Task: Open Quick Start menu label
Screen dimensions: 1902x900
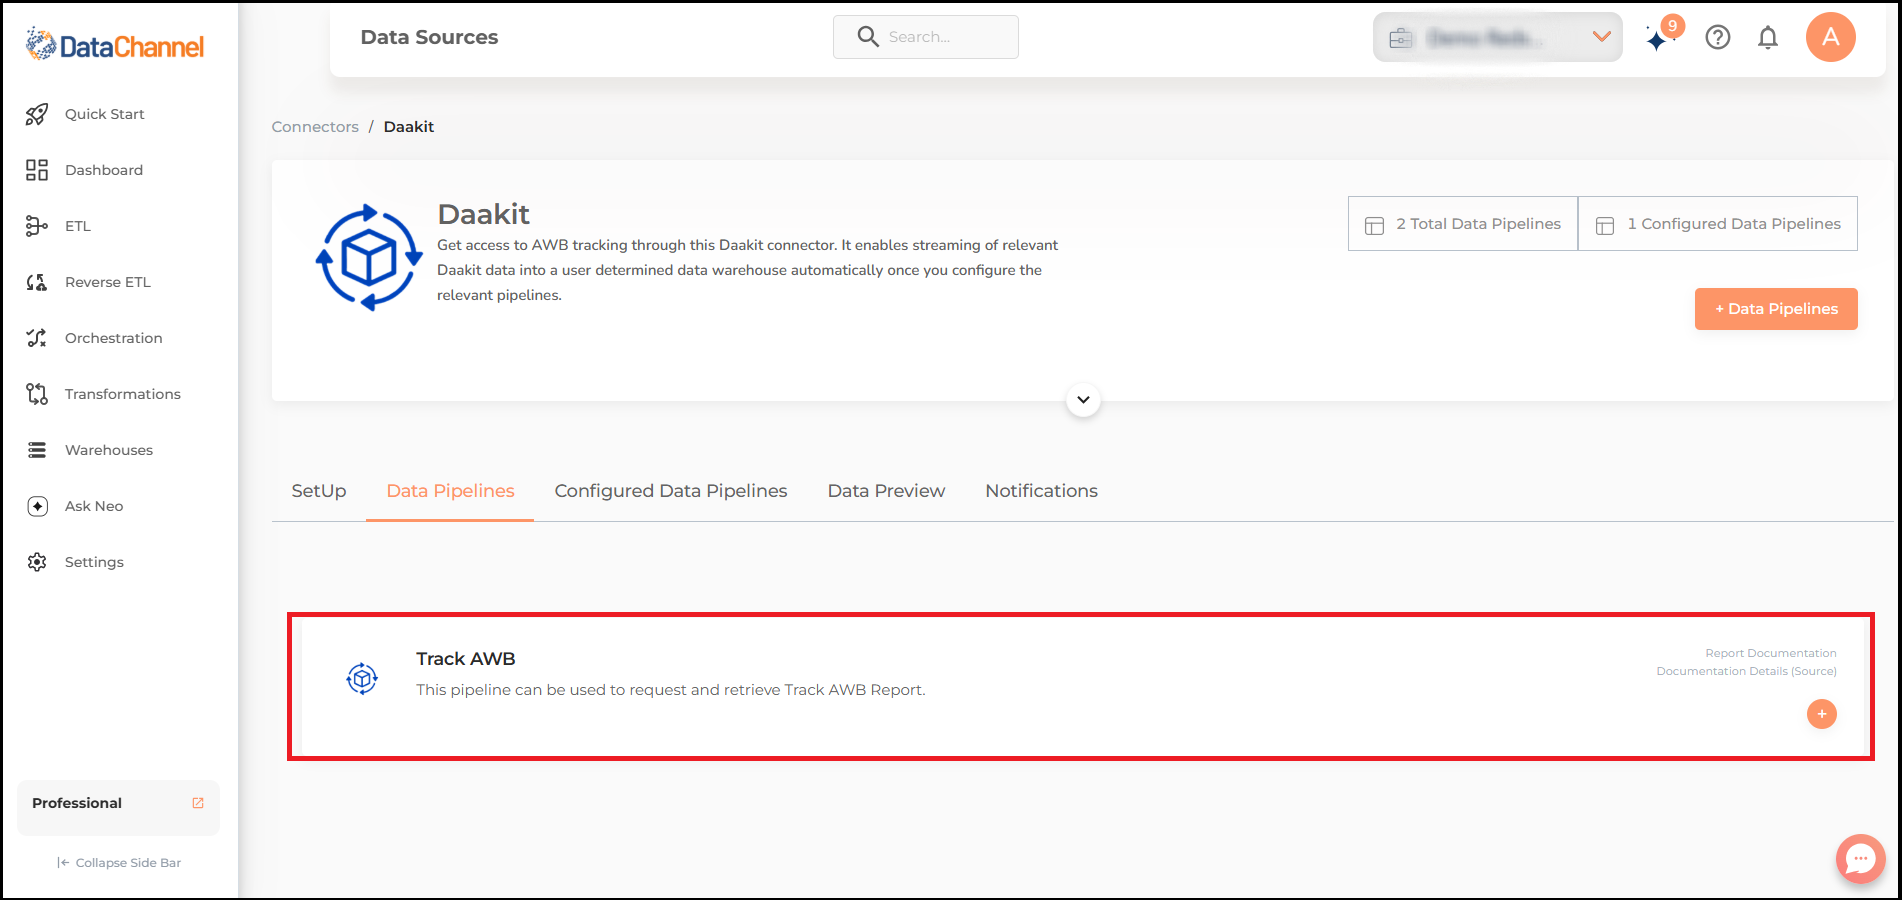Action: pyautogui.click(x=105, y=114)
